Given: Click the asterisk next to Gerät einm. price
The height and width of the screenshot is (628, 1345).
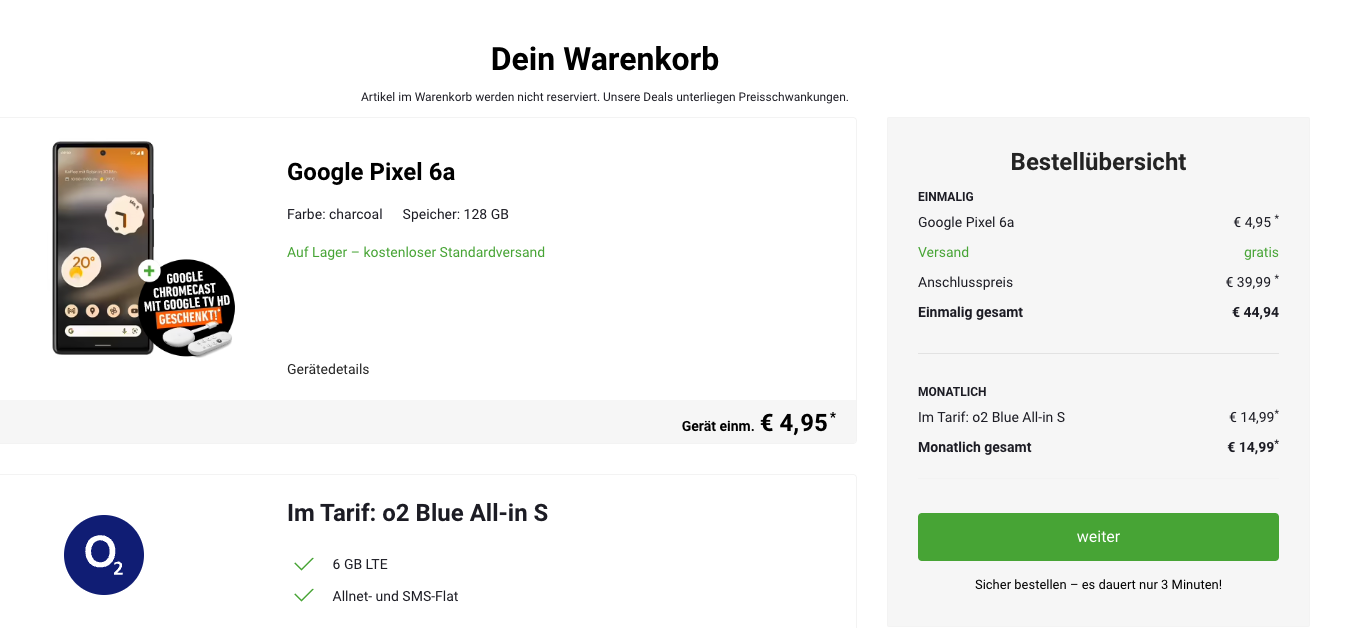Looking at the screenshot, I should point(833,414).
